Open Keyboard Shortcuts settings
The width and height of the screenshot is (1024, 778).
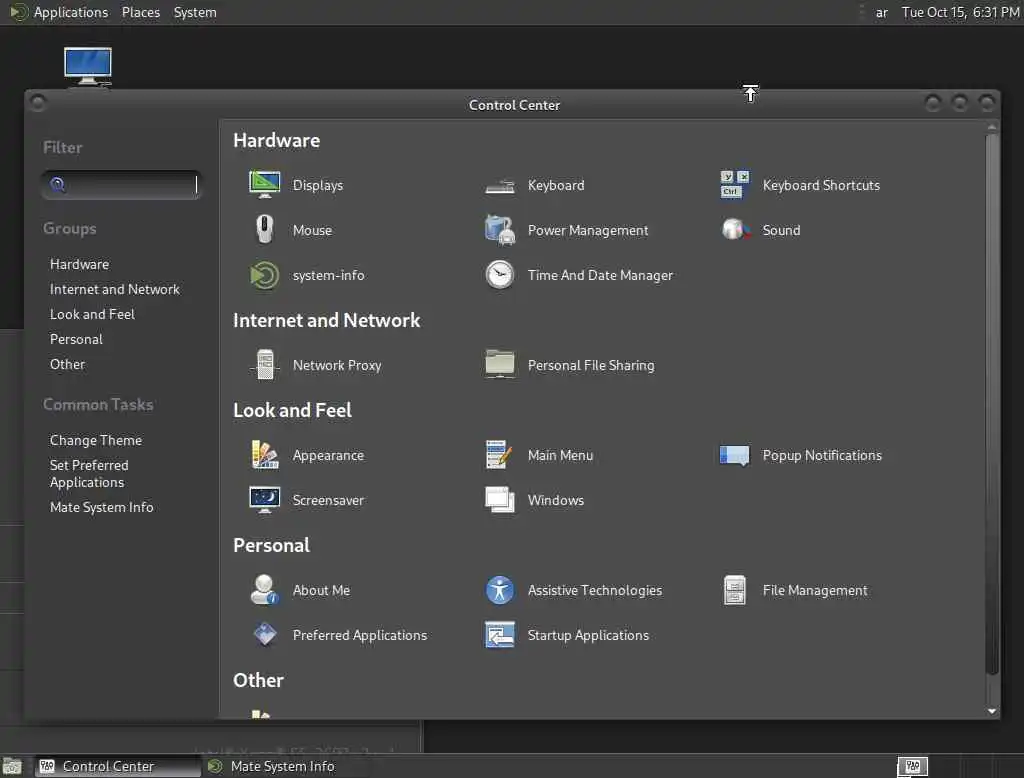pyautogui.click(x=735, y=185)
